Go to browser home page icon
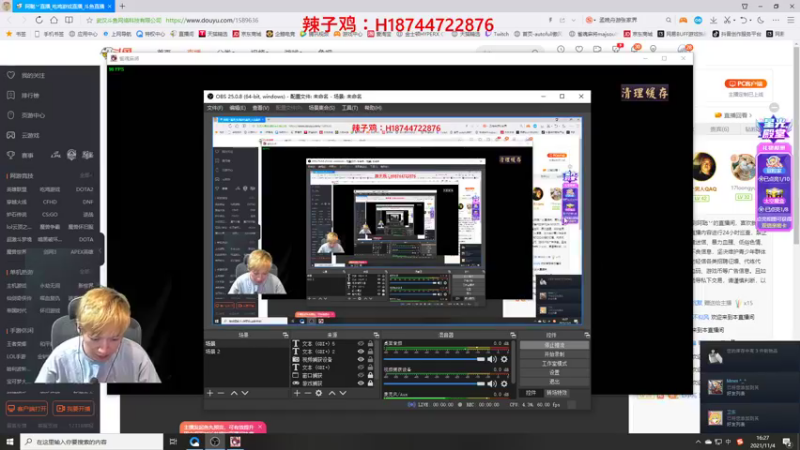This screenshot has height=450, width=800. (x=54, y=20)
